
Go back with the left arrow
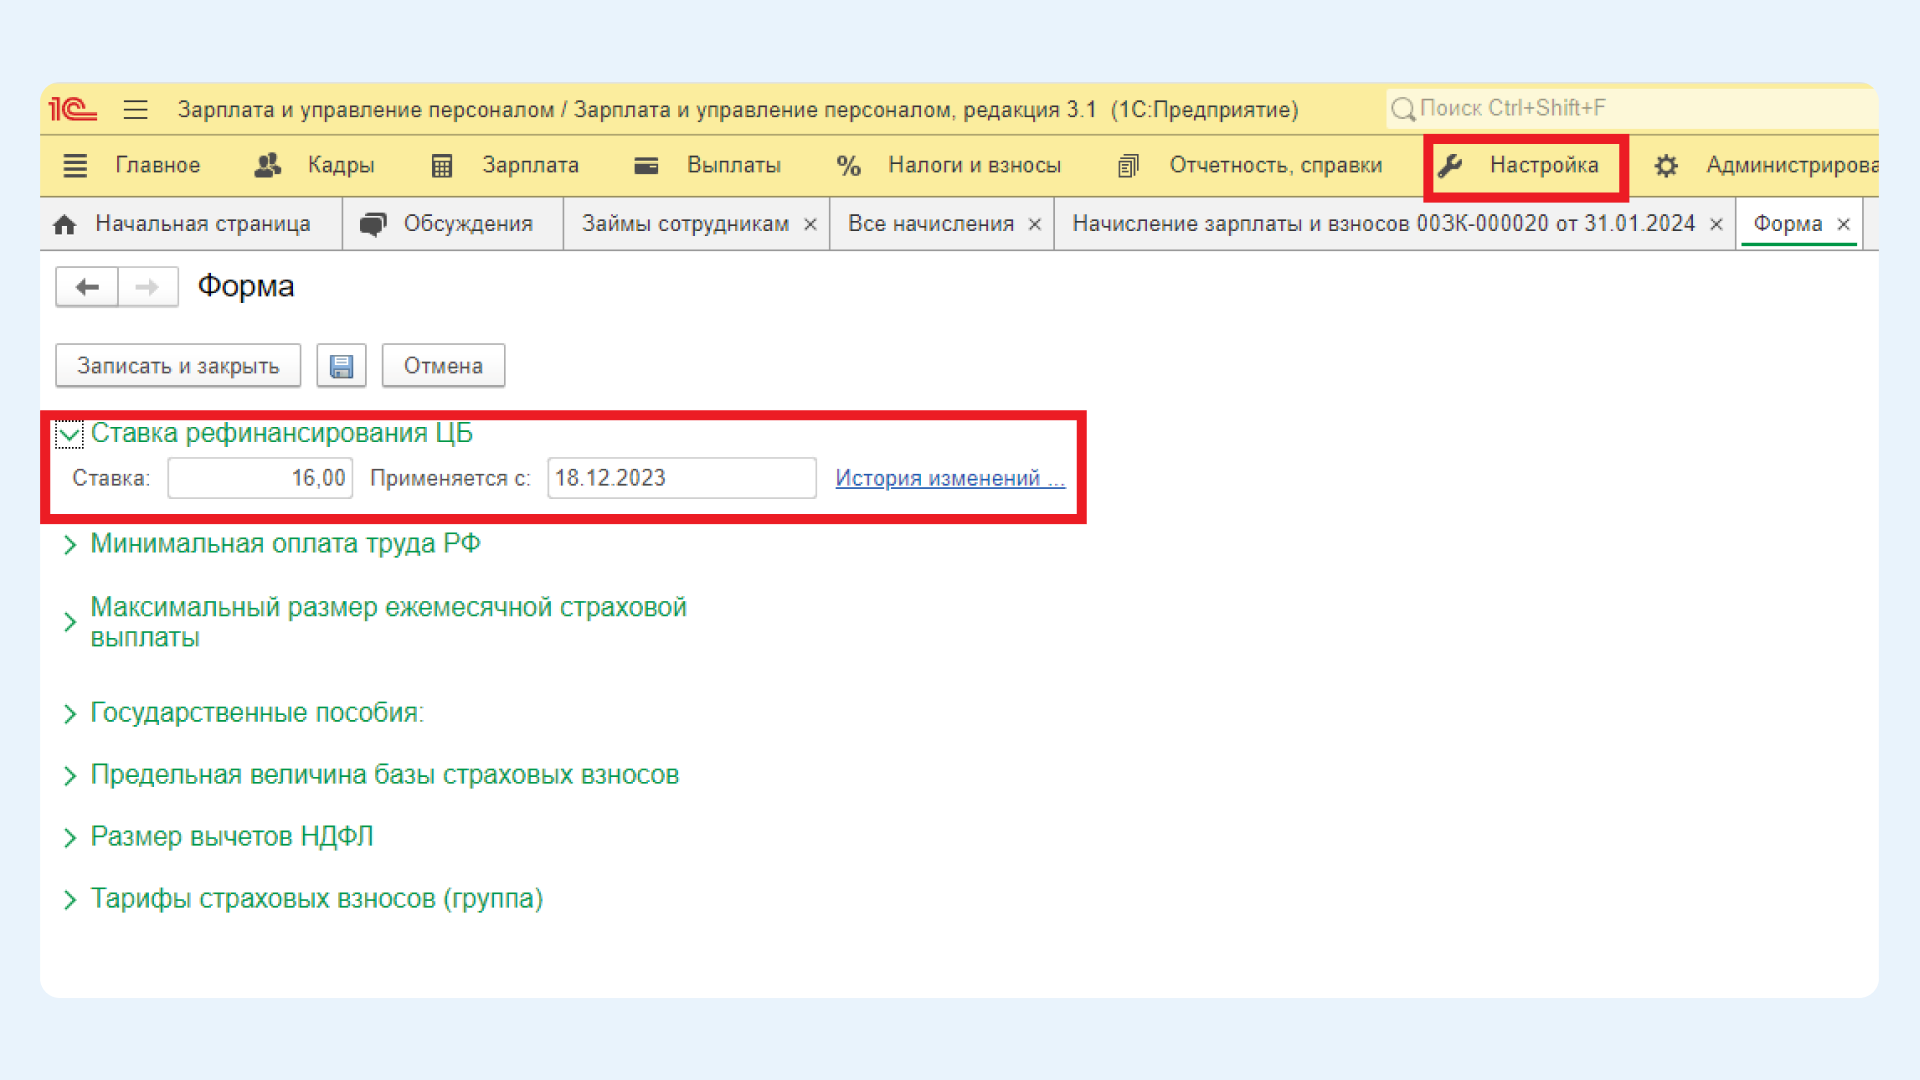[x=87, y=287]
